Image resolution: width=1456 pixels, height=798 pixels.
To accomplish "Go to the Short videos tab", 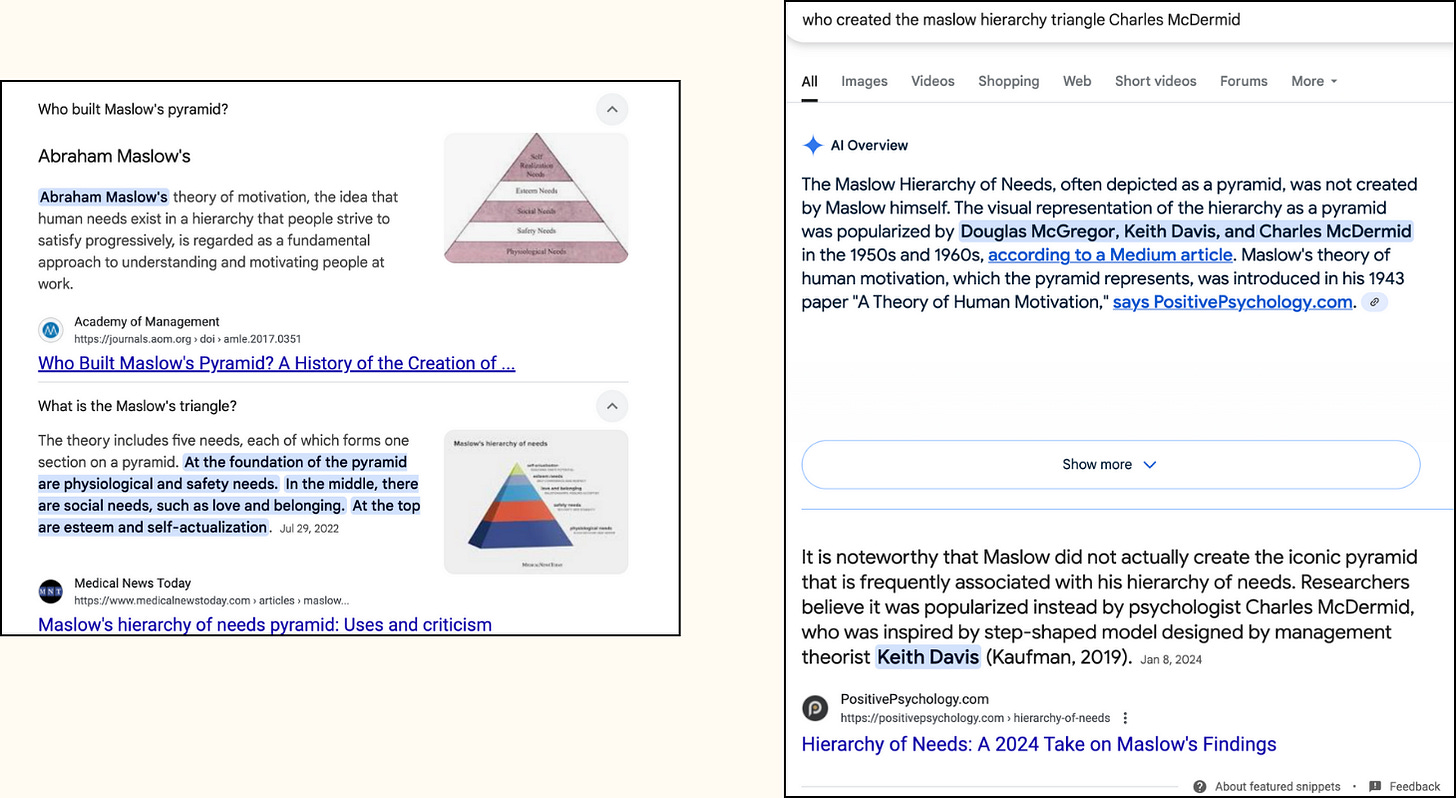I will click(x=1155, y=81).
